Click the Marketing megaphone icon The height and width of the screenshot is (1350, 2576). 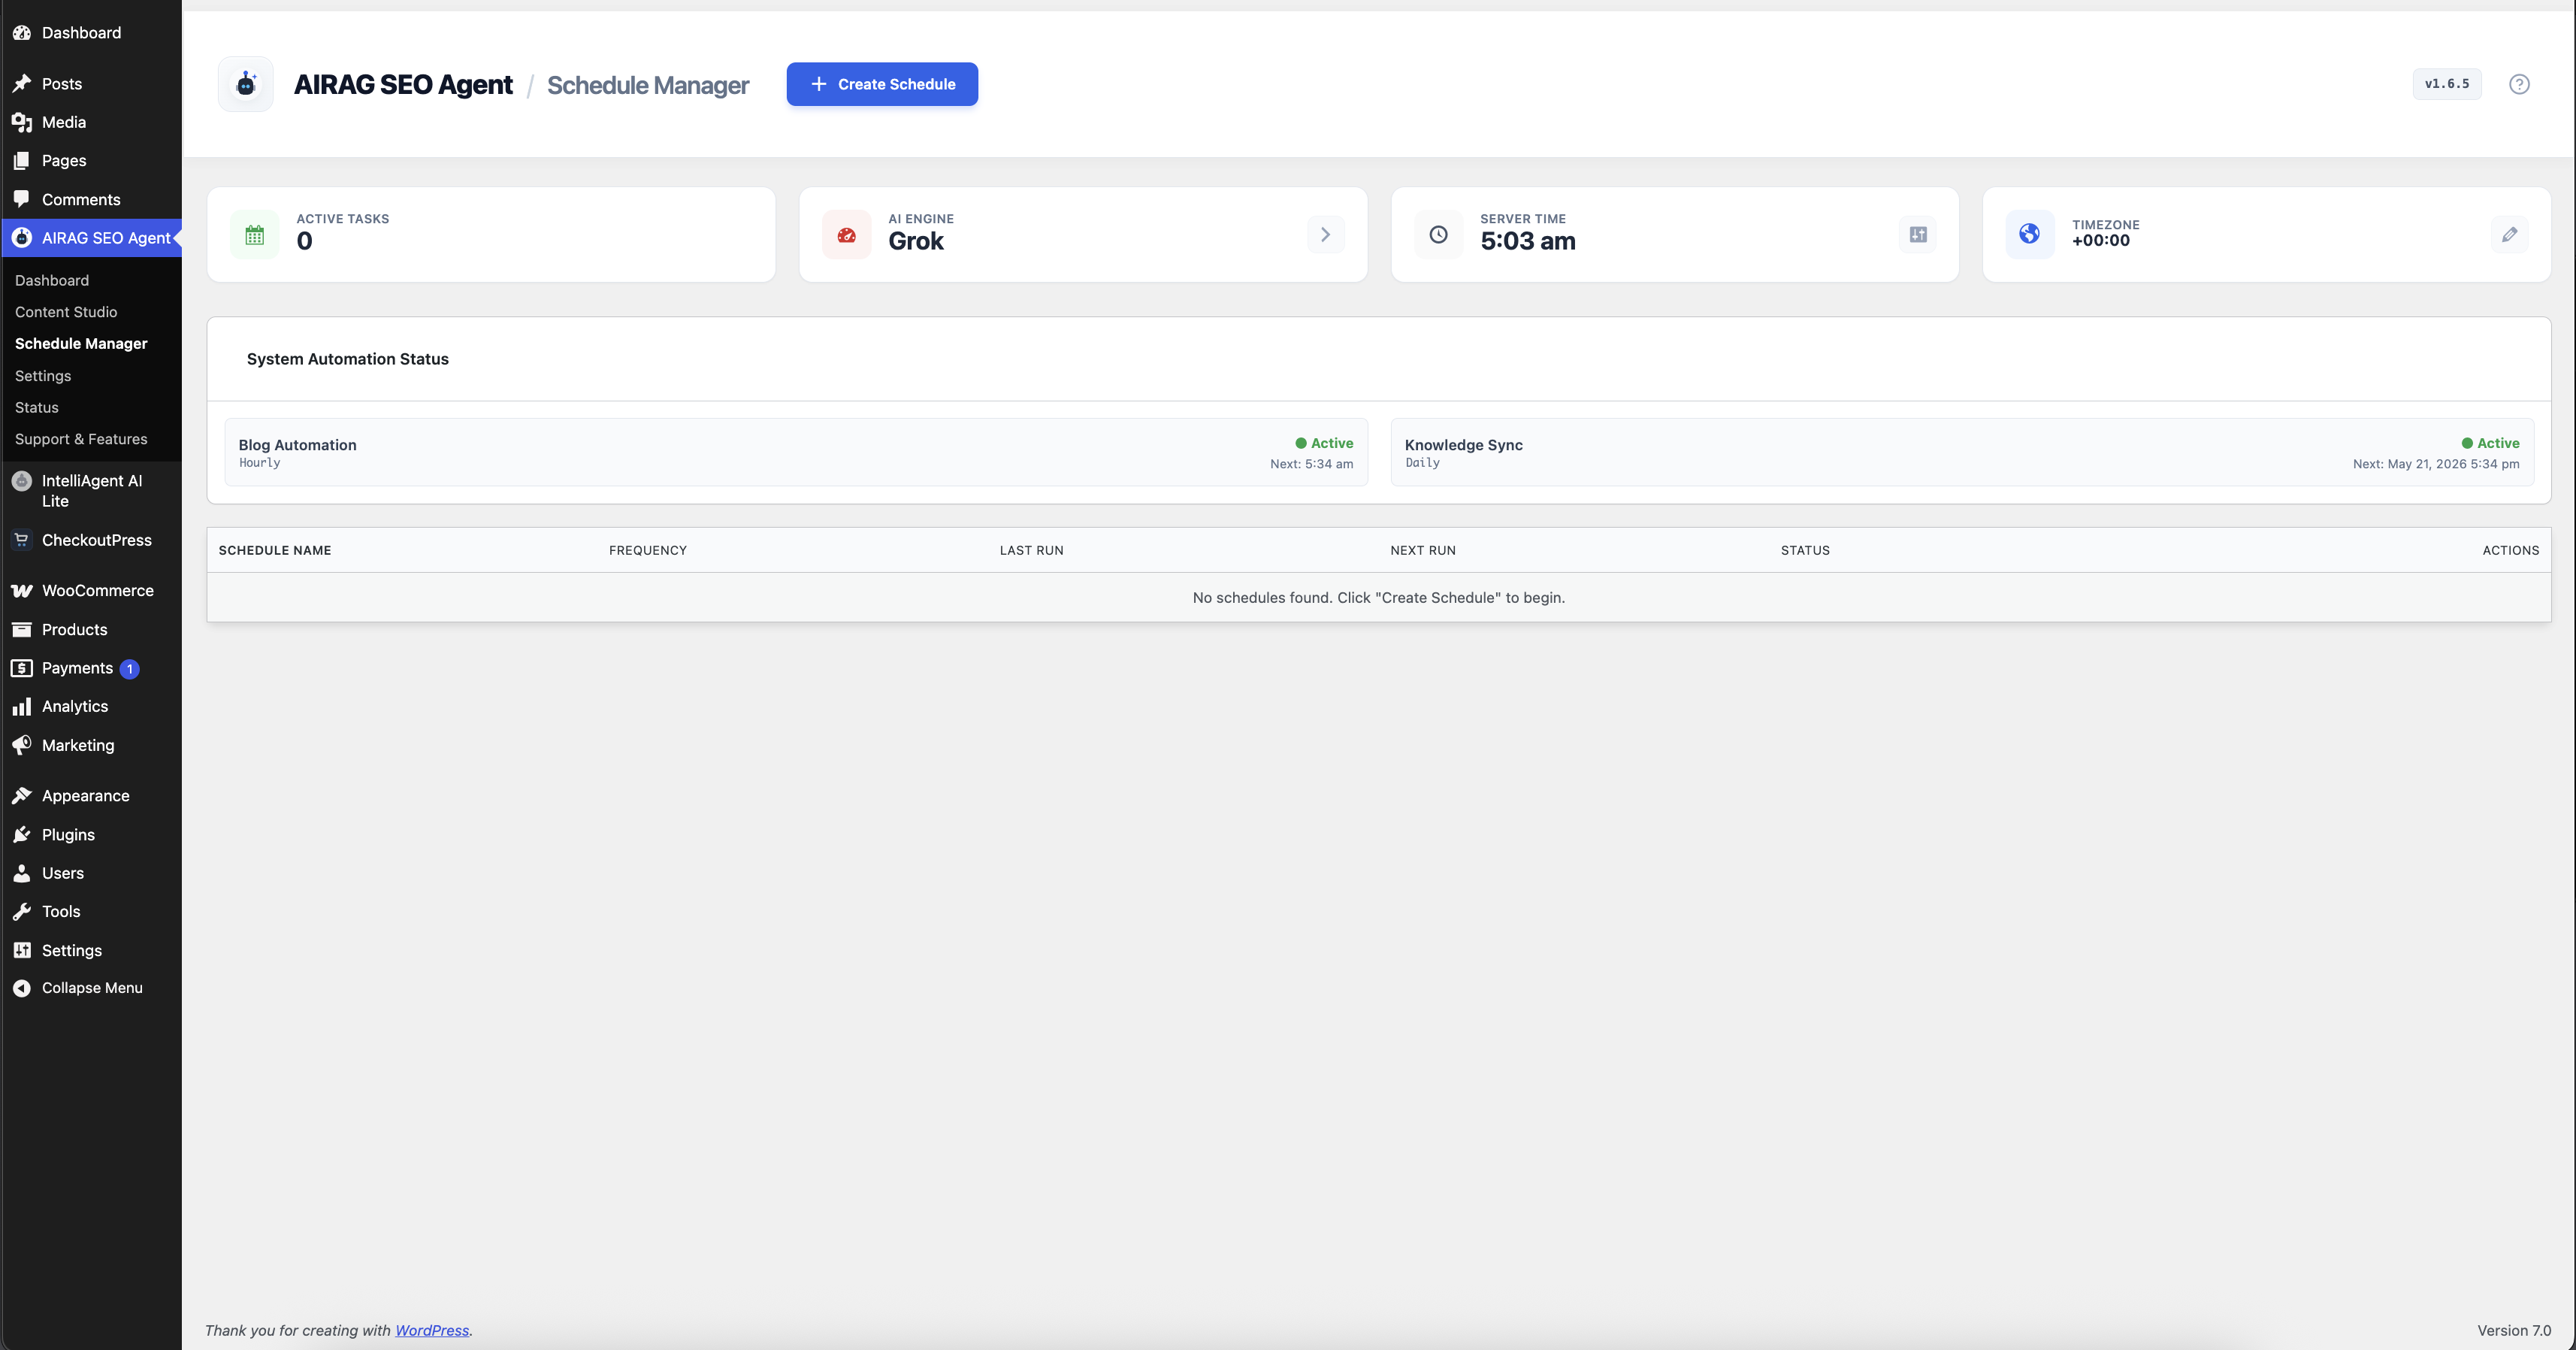(x=22, y=745)
